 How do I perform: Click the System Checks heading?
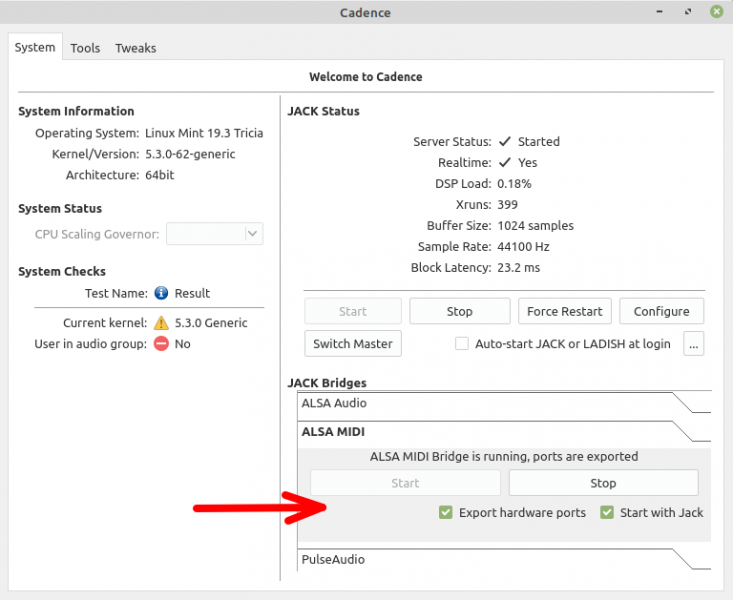62,272
